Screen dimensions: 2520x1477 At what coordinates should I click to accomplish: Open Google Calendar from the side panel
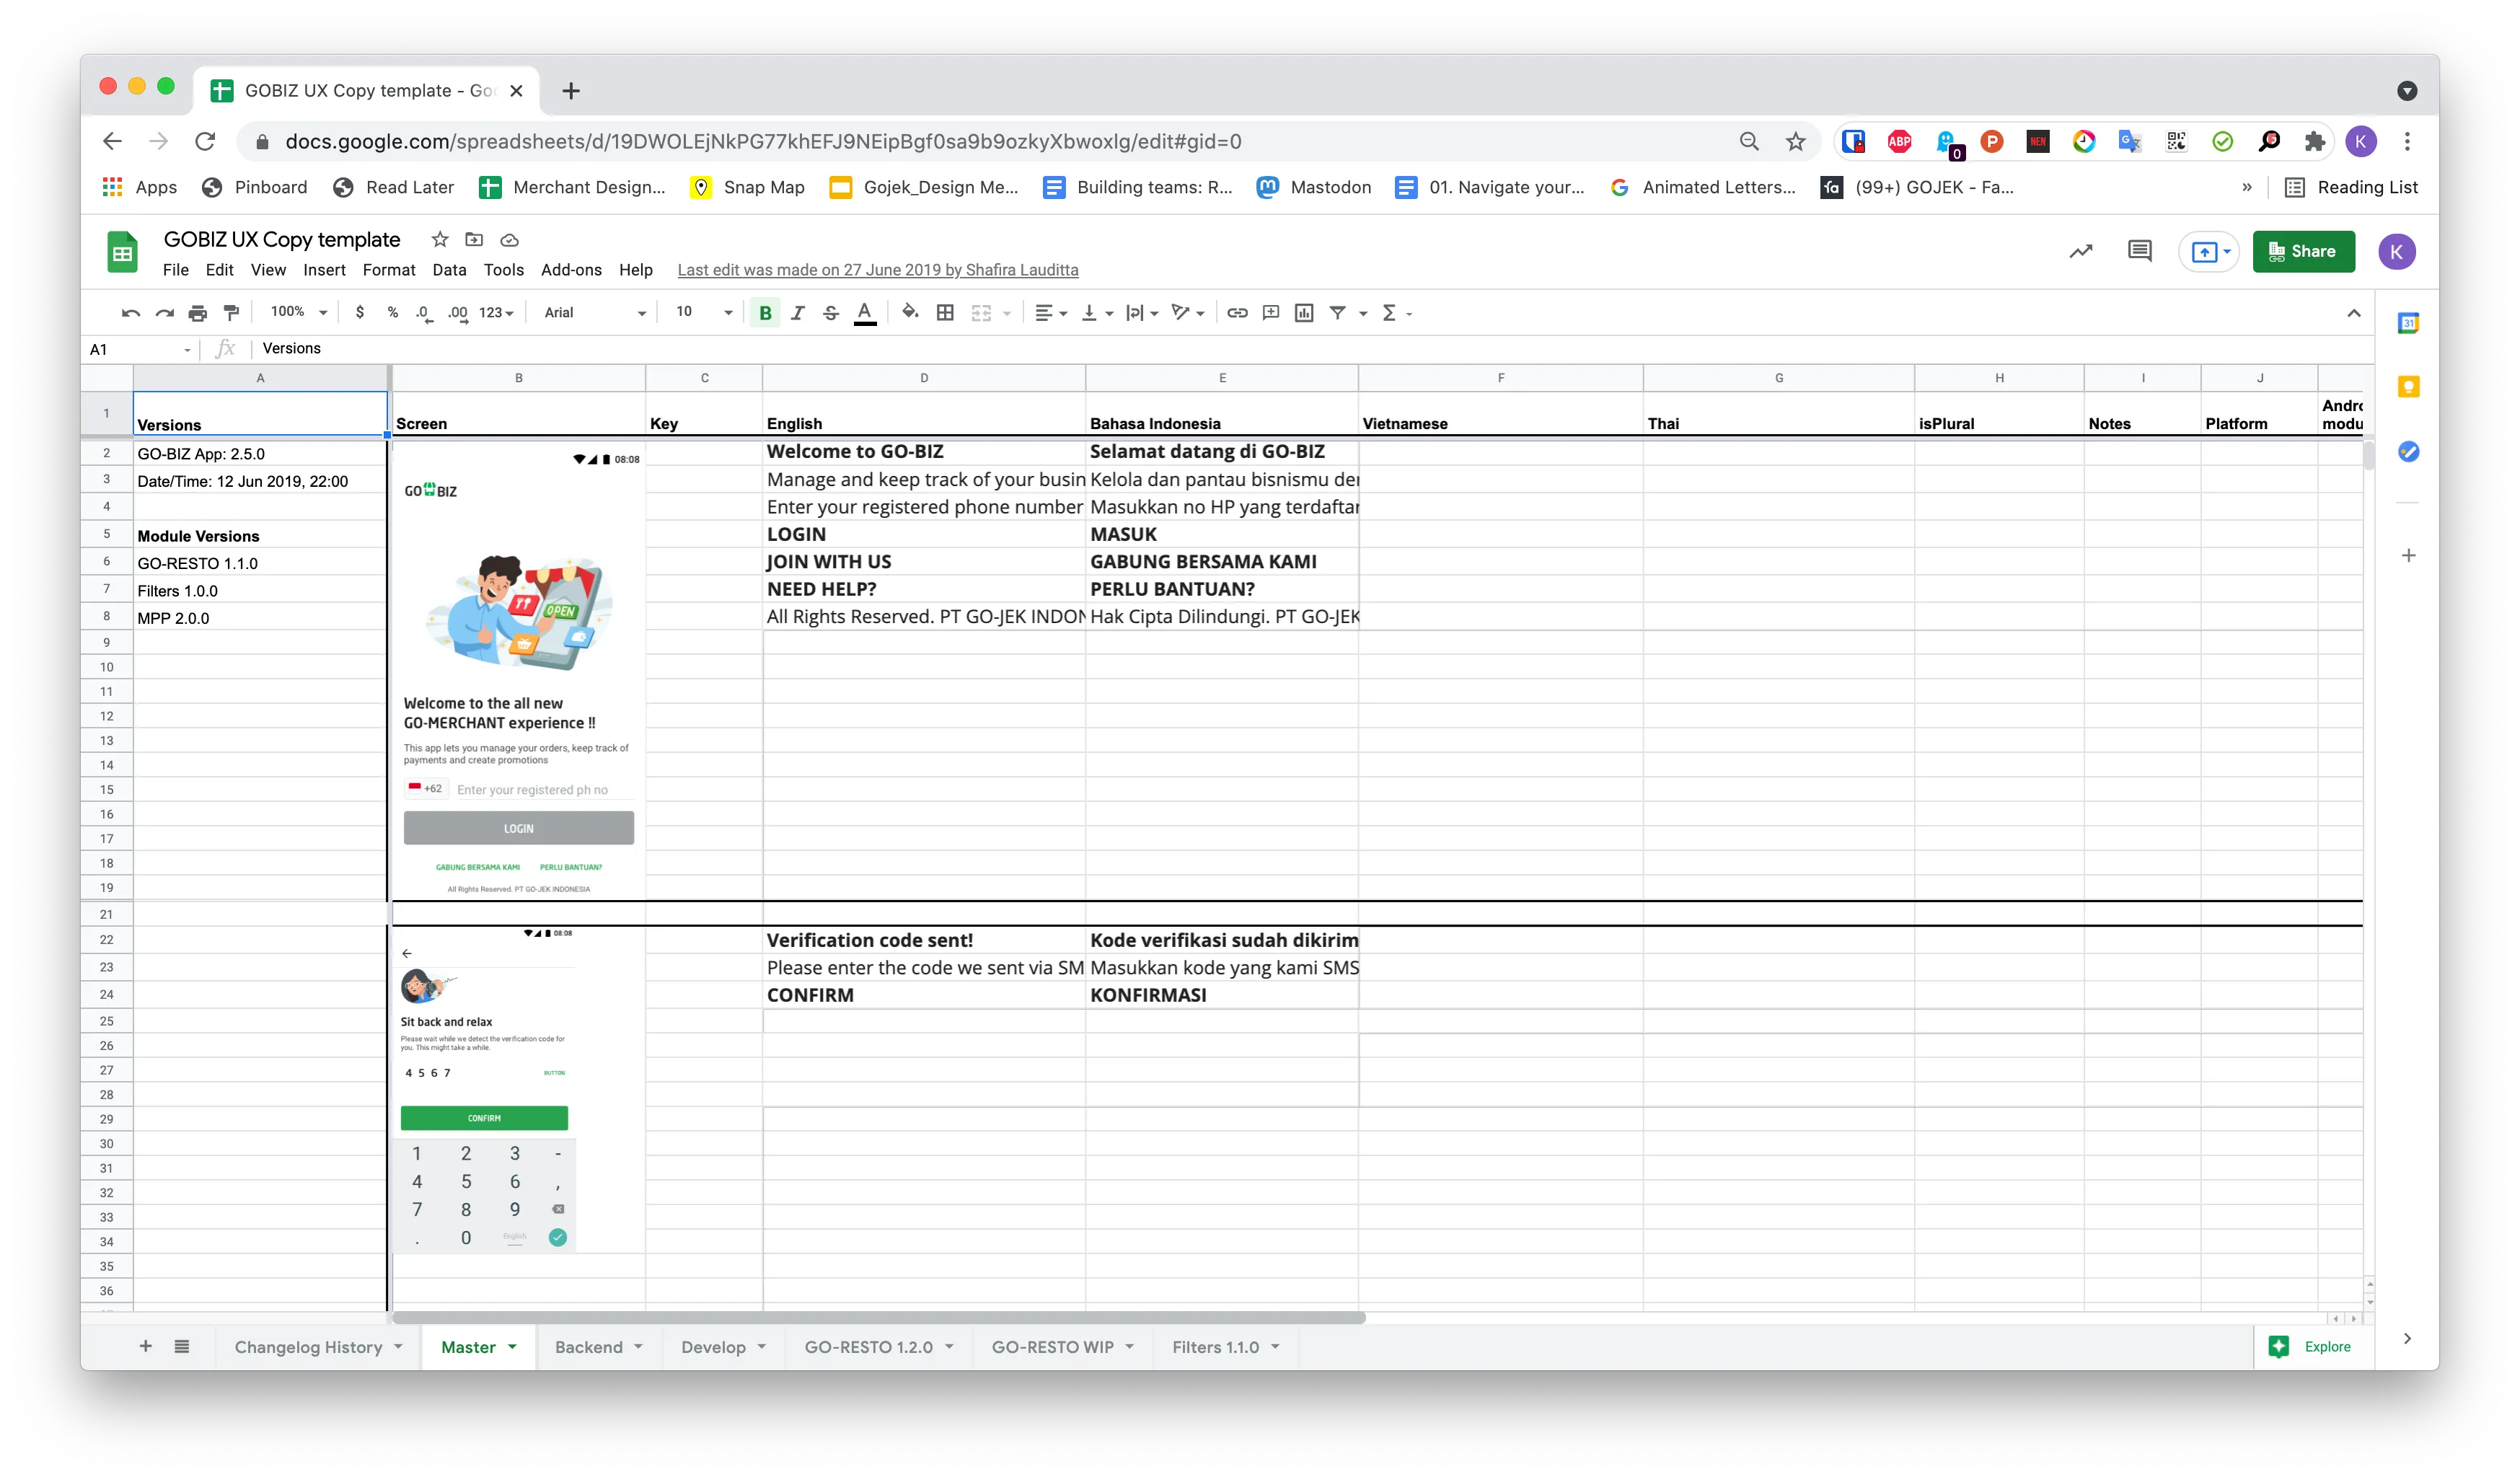pos(2410,322)
